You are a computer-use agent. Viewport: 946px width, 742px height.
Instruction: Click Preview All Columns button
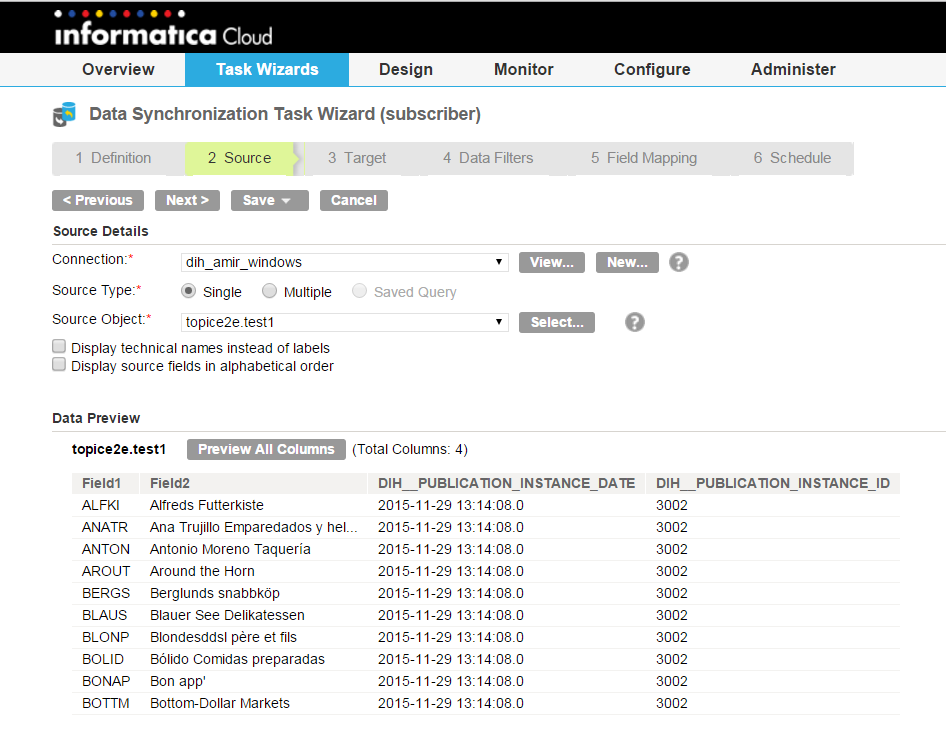click(266, 449)
